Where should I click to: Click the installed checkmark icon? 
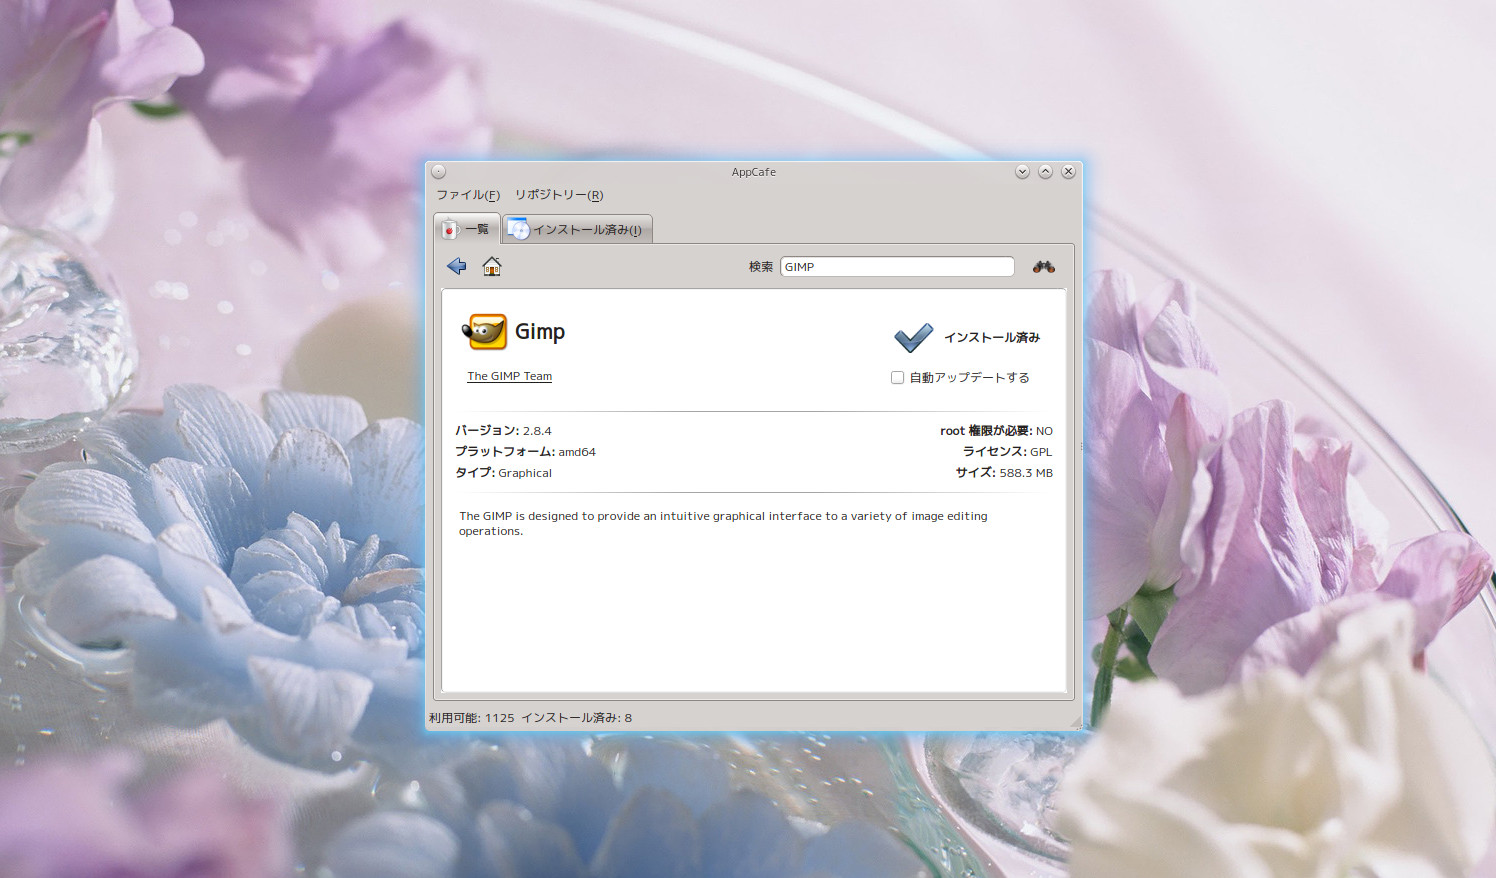pyautogui.click(x=914, y=338)
